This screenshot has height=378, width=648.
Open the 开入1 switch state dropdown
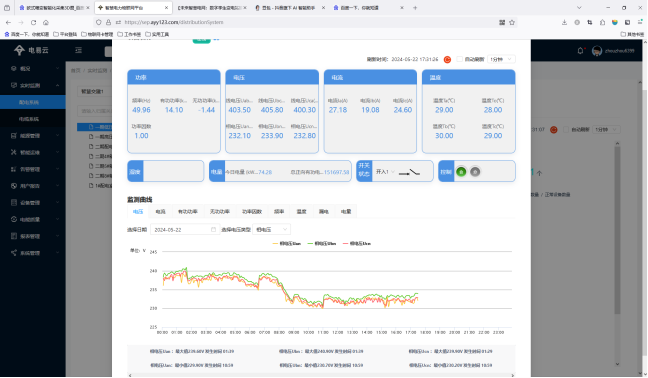(385, 172)
